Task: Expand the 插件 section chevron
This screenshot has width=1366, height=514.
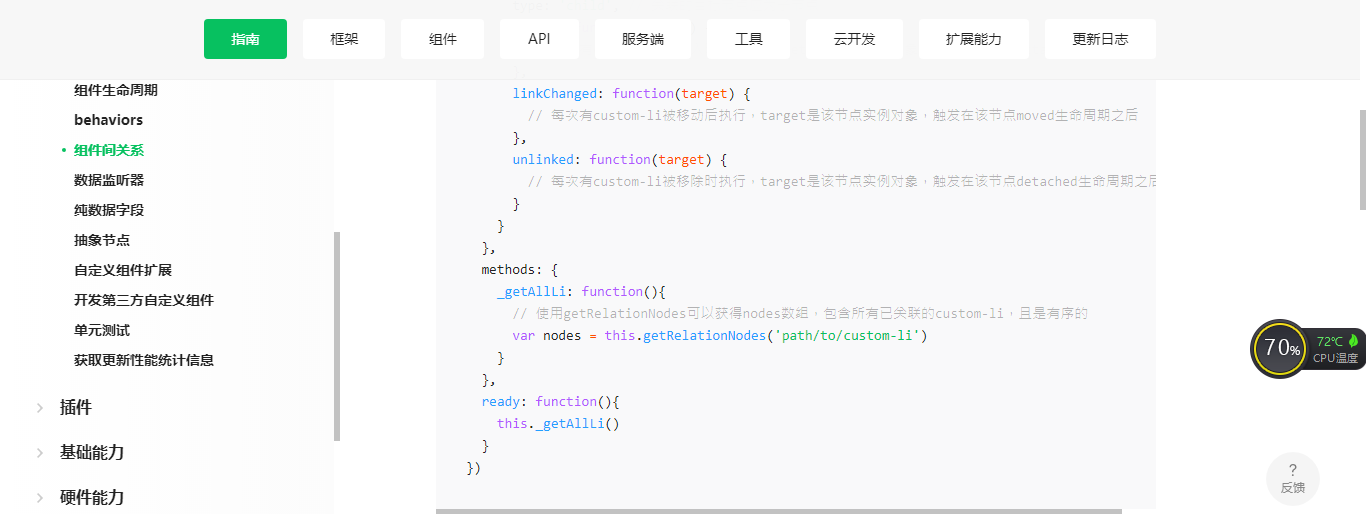Action: (40, 407)
